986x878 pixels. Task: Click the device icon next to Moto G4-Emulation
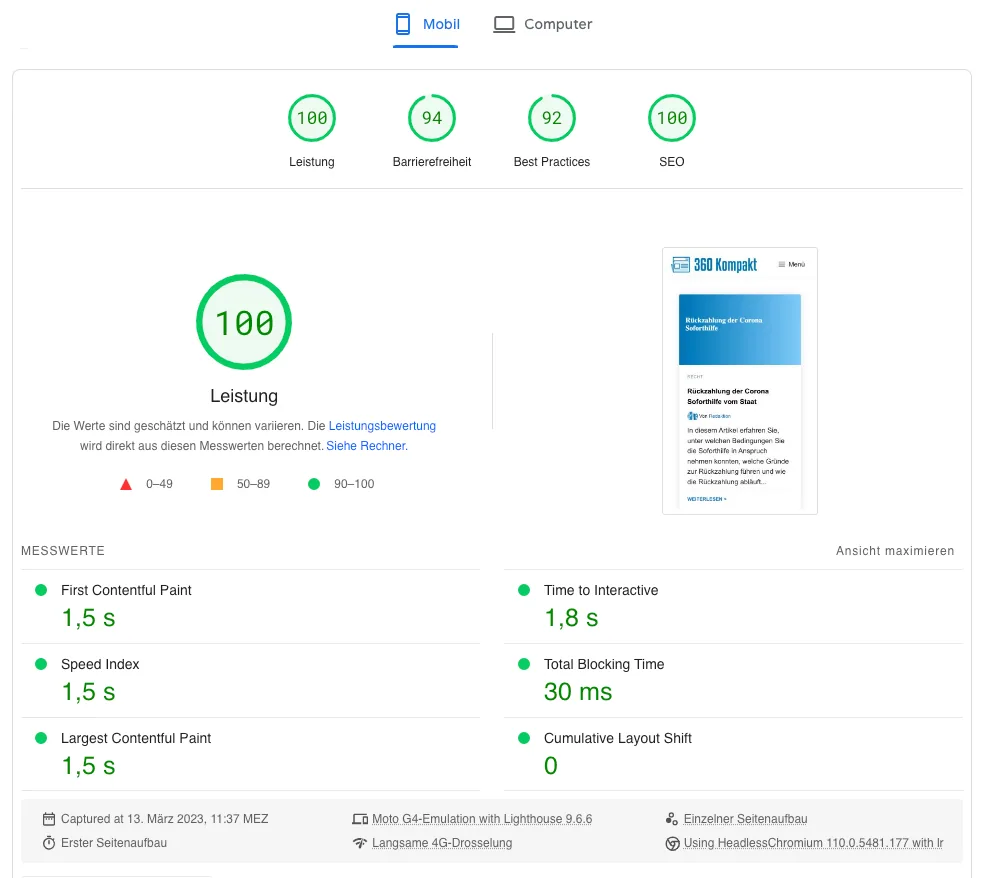coord(360,820)
